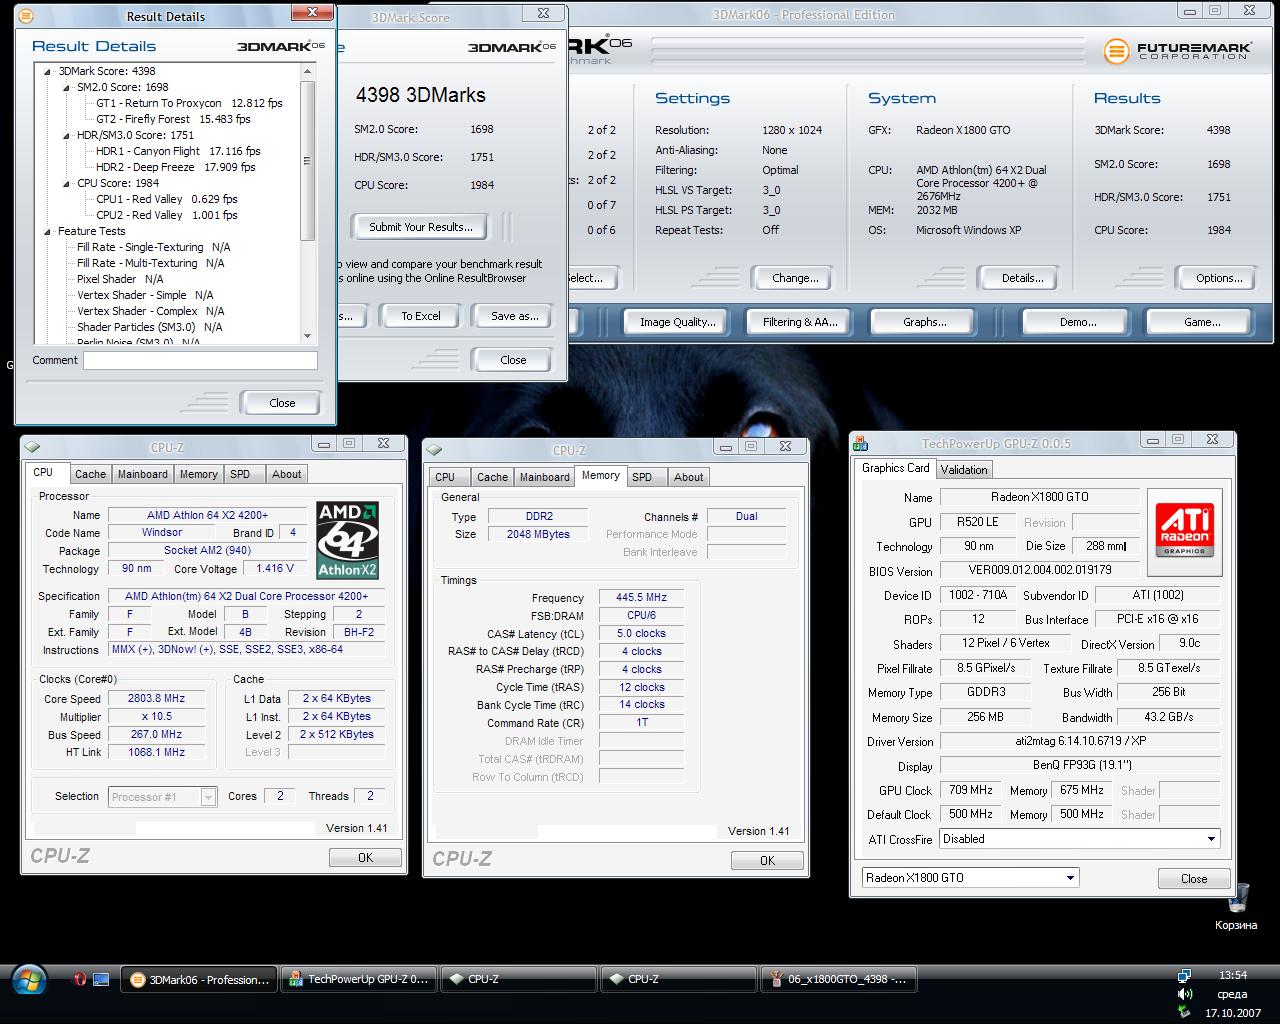Open the Graphics Card tab in GPU-Z
1280x1024 pixels.
pos(896,468)
